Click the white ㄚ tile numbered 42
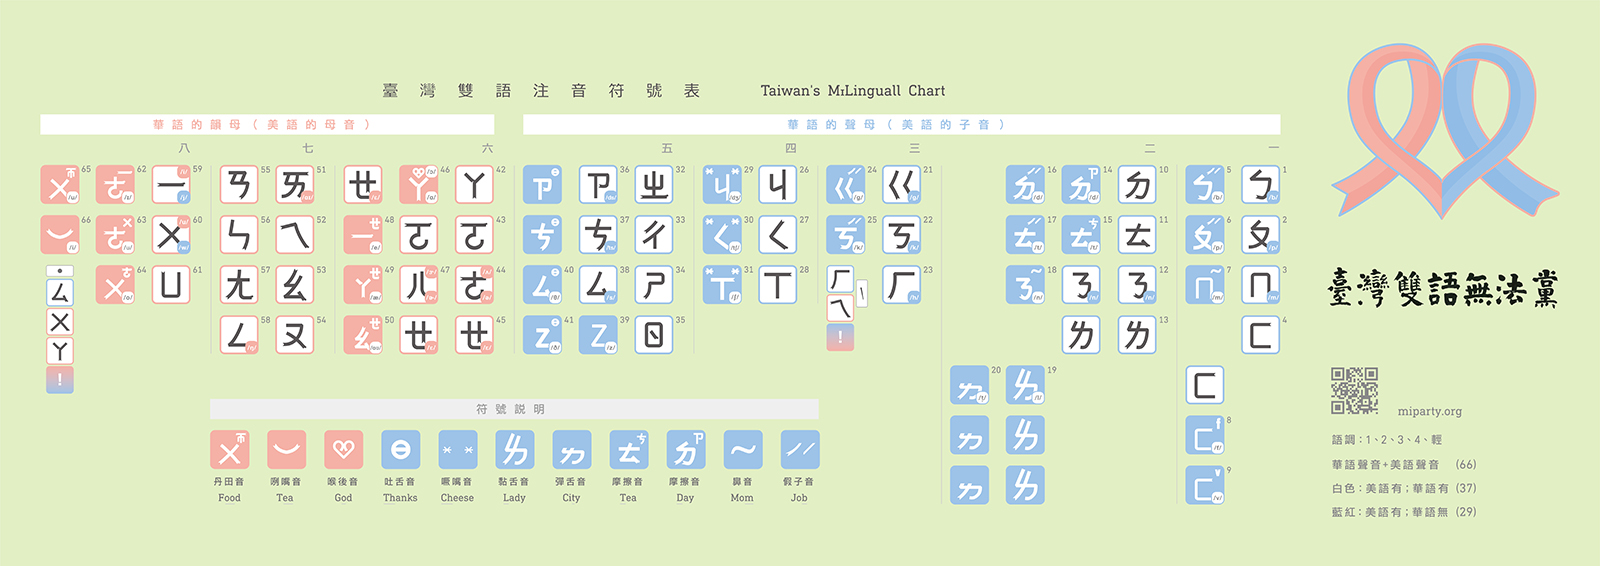The image size is (1600, 566). 475,185
